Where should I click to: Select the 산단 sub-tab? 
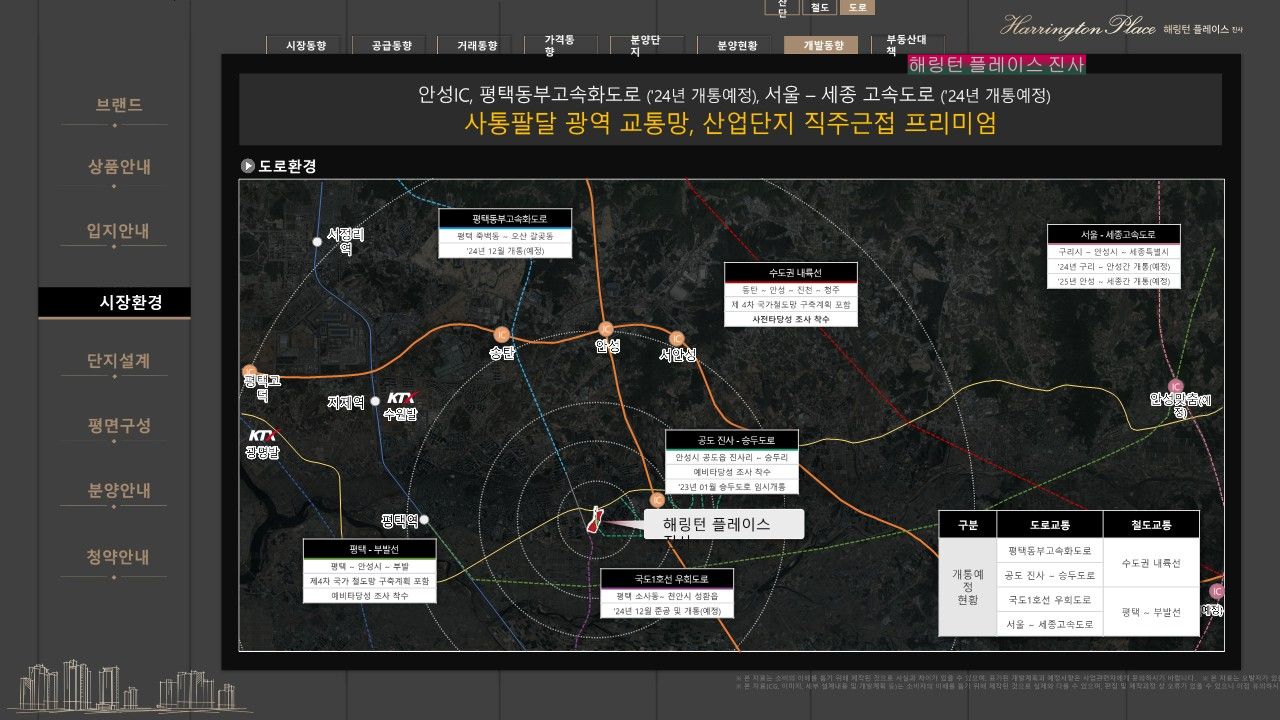click(x=781, y=8)
